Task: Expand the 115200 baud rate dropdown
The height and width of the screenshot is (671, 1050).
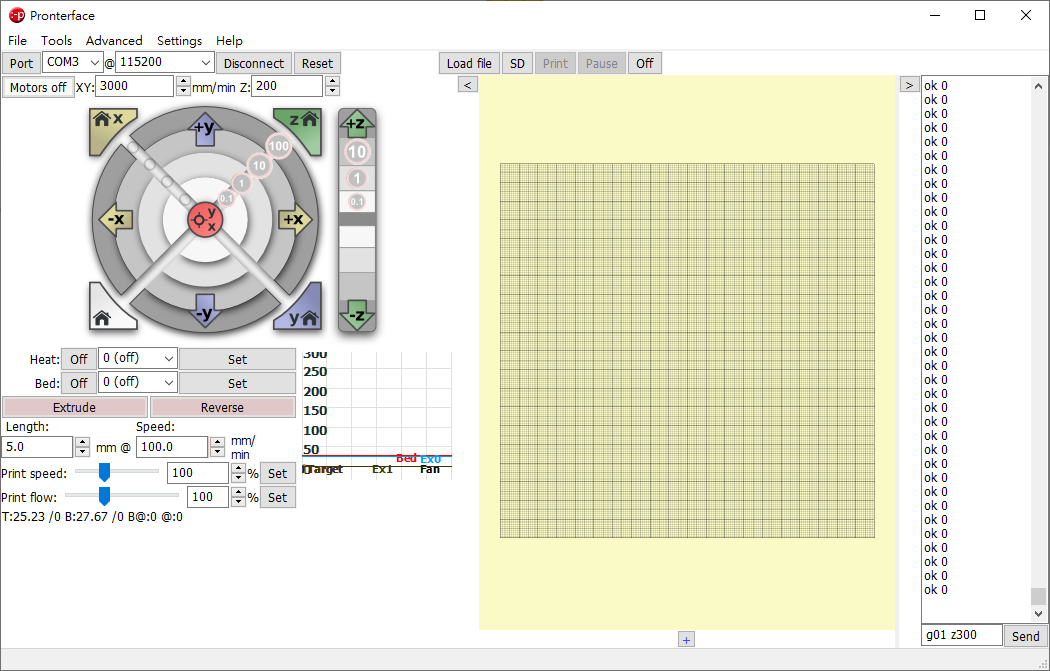Action: [x=206, y=63]
